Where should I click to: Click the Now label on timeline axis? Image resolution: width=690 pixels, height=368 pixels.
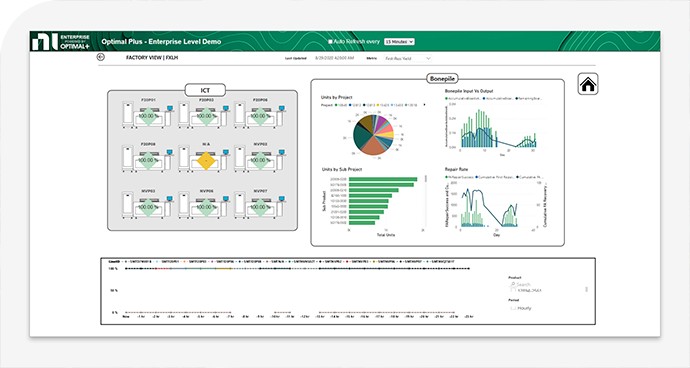tap(126, 316)
